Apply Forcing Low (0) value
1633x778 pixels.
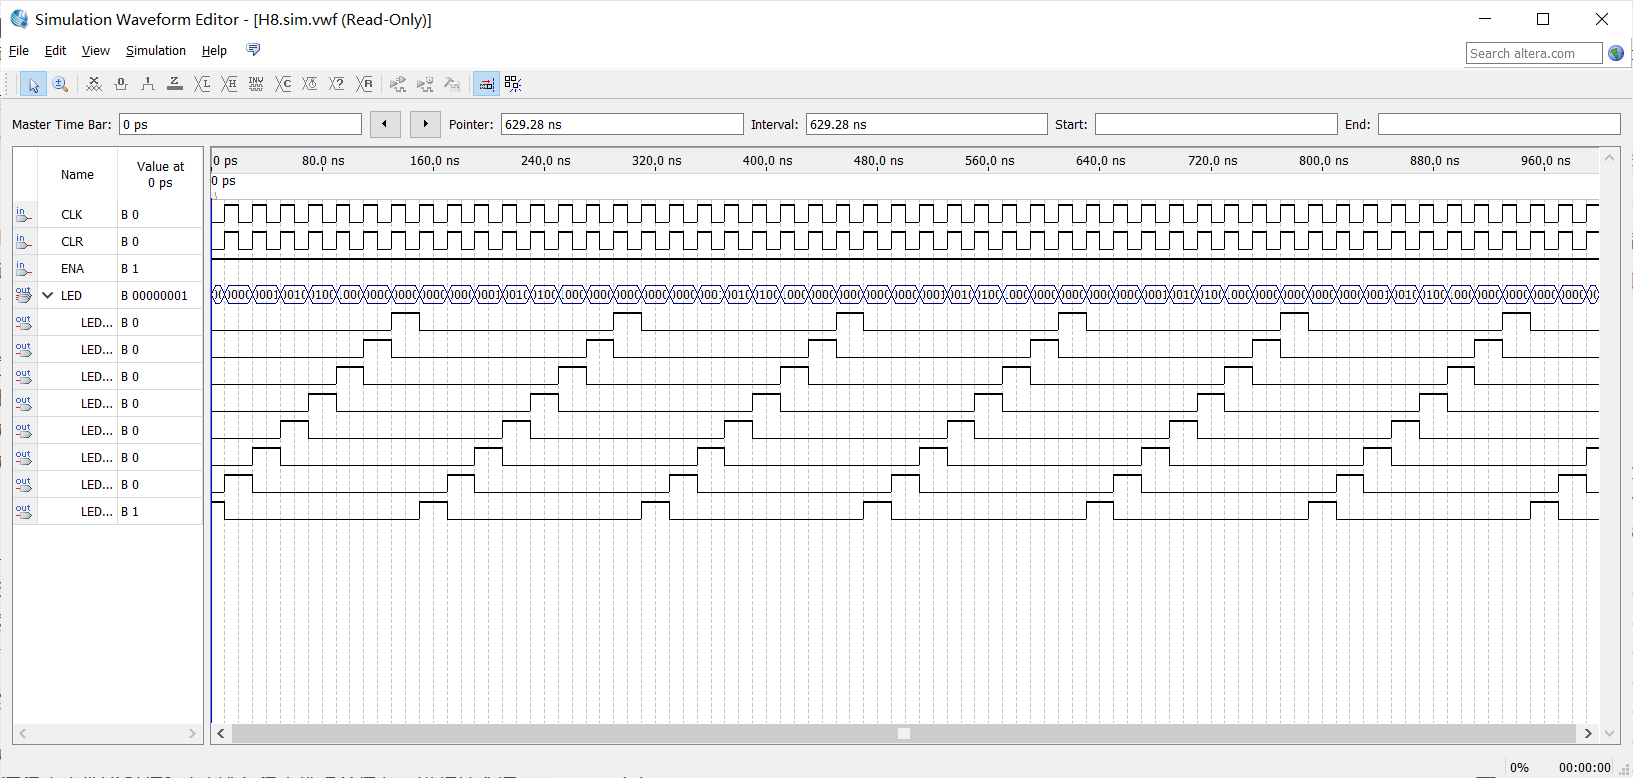tap(121, 84)
